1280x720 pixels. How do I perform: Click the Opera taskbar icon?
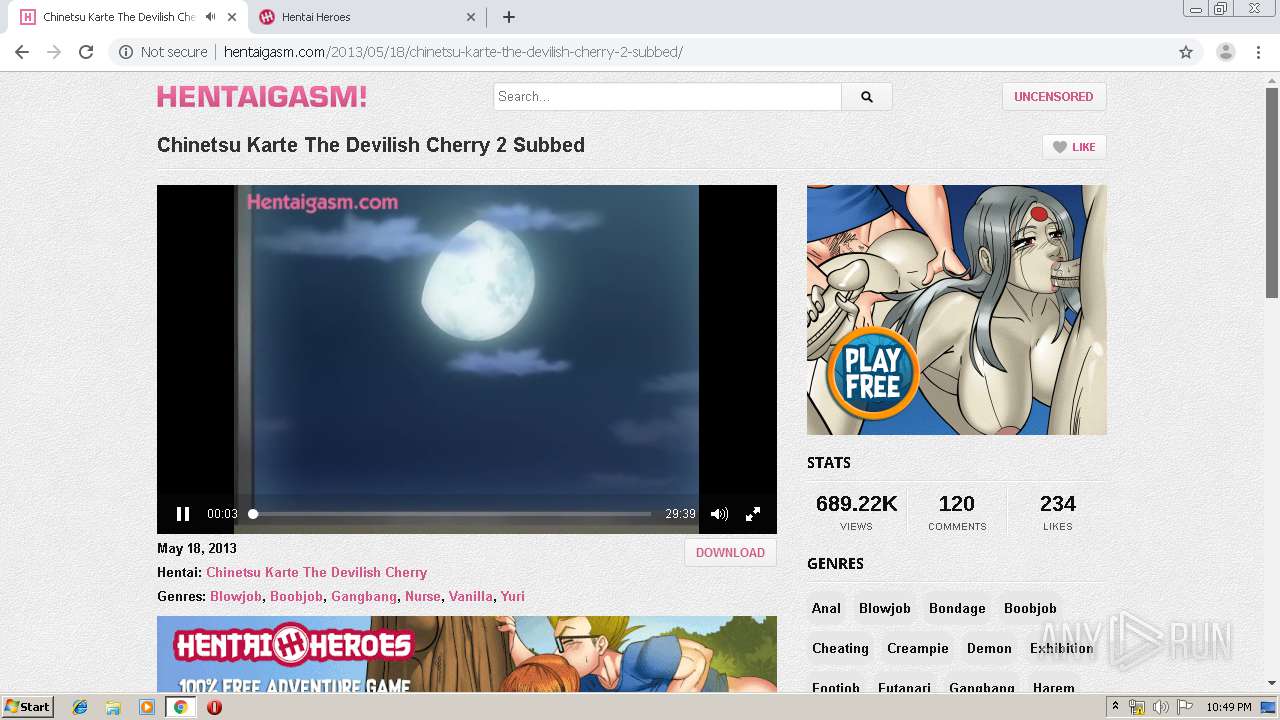pyautogui.click(x=214, y=707)
